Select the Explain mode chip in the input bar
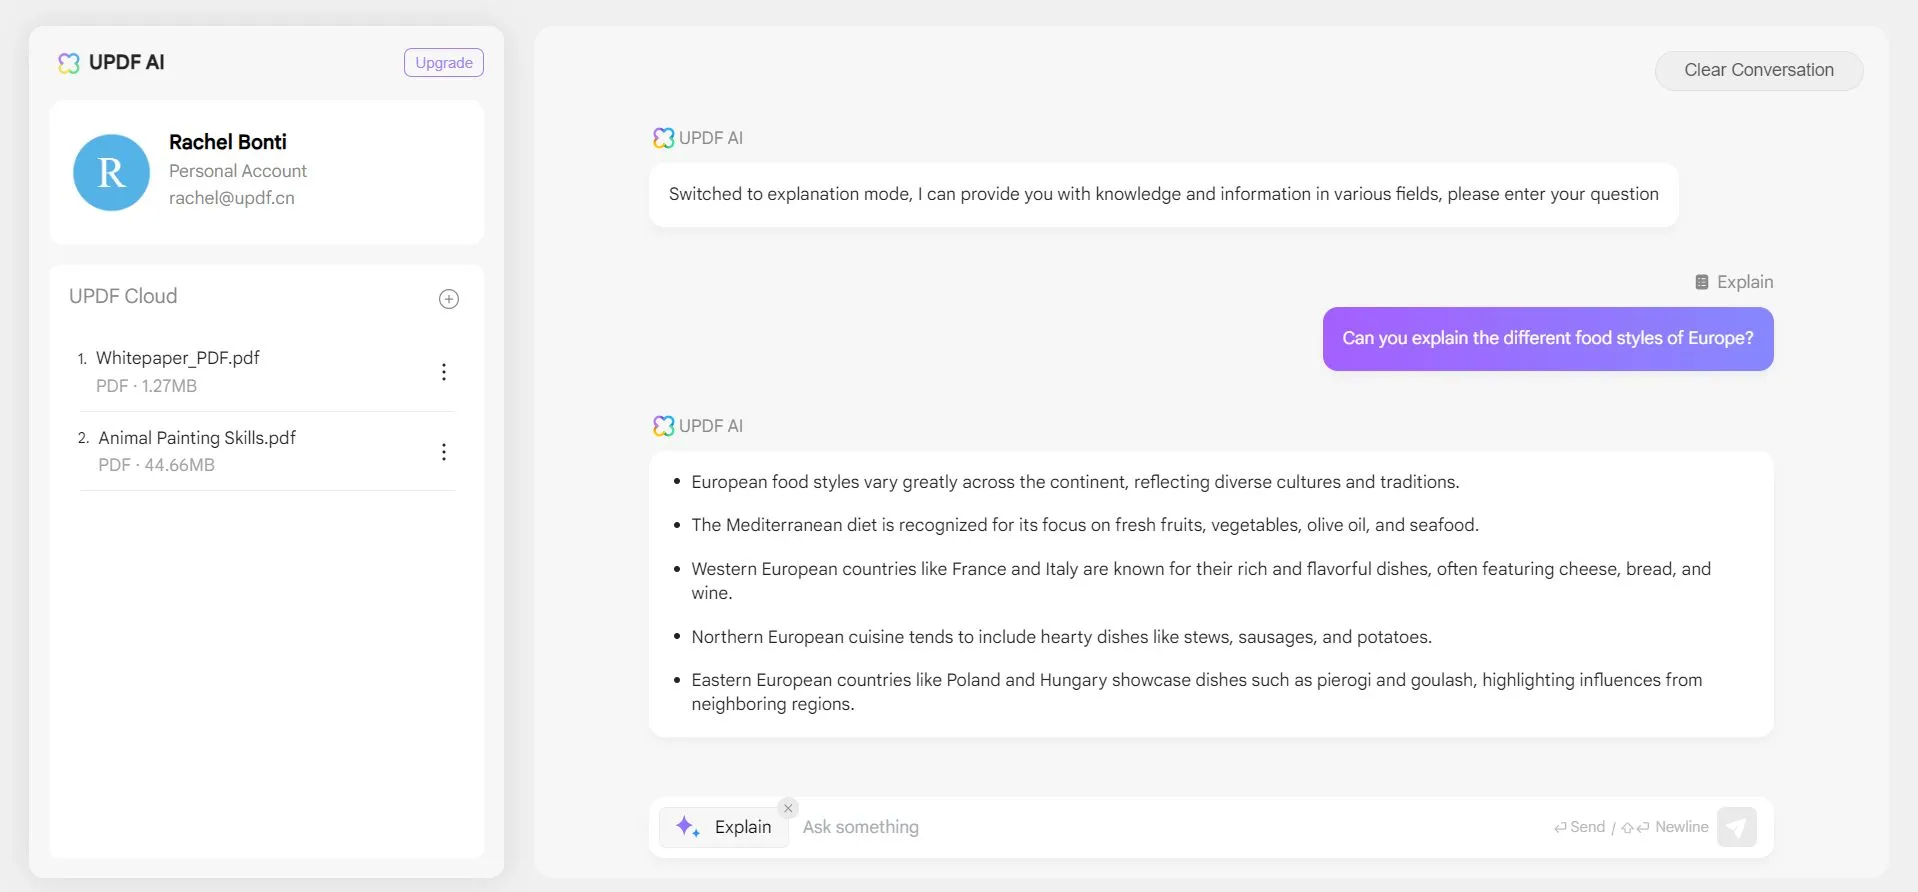 [x=742, y=827]
